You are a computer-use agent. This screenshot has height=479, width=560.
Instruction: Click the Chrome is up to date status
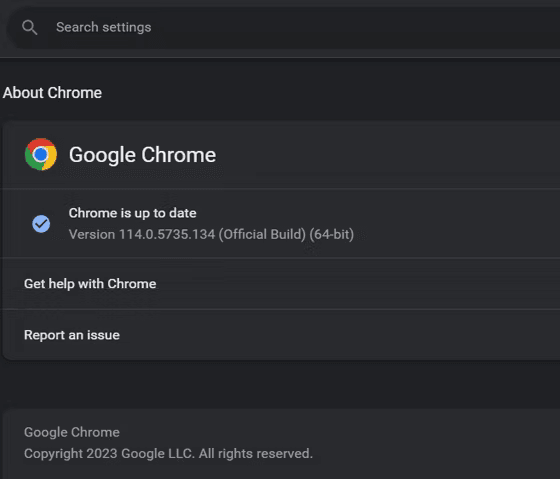[x=132, y=213]
